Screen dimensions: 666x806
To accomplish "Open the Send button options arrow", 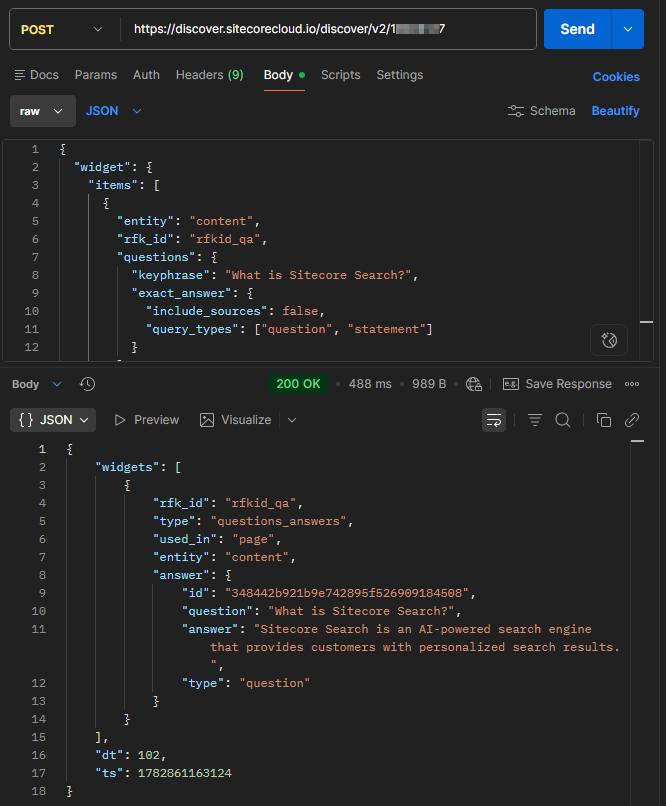I will coord(627,29).
